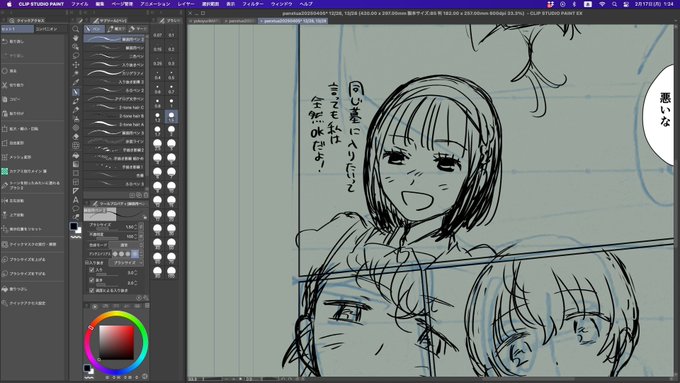Viewport: 680px width, 383px height.
Task: Select the Auto select wand tool
Action: (76, 74)
